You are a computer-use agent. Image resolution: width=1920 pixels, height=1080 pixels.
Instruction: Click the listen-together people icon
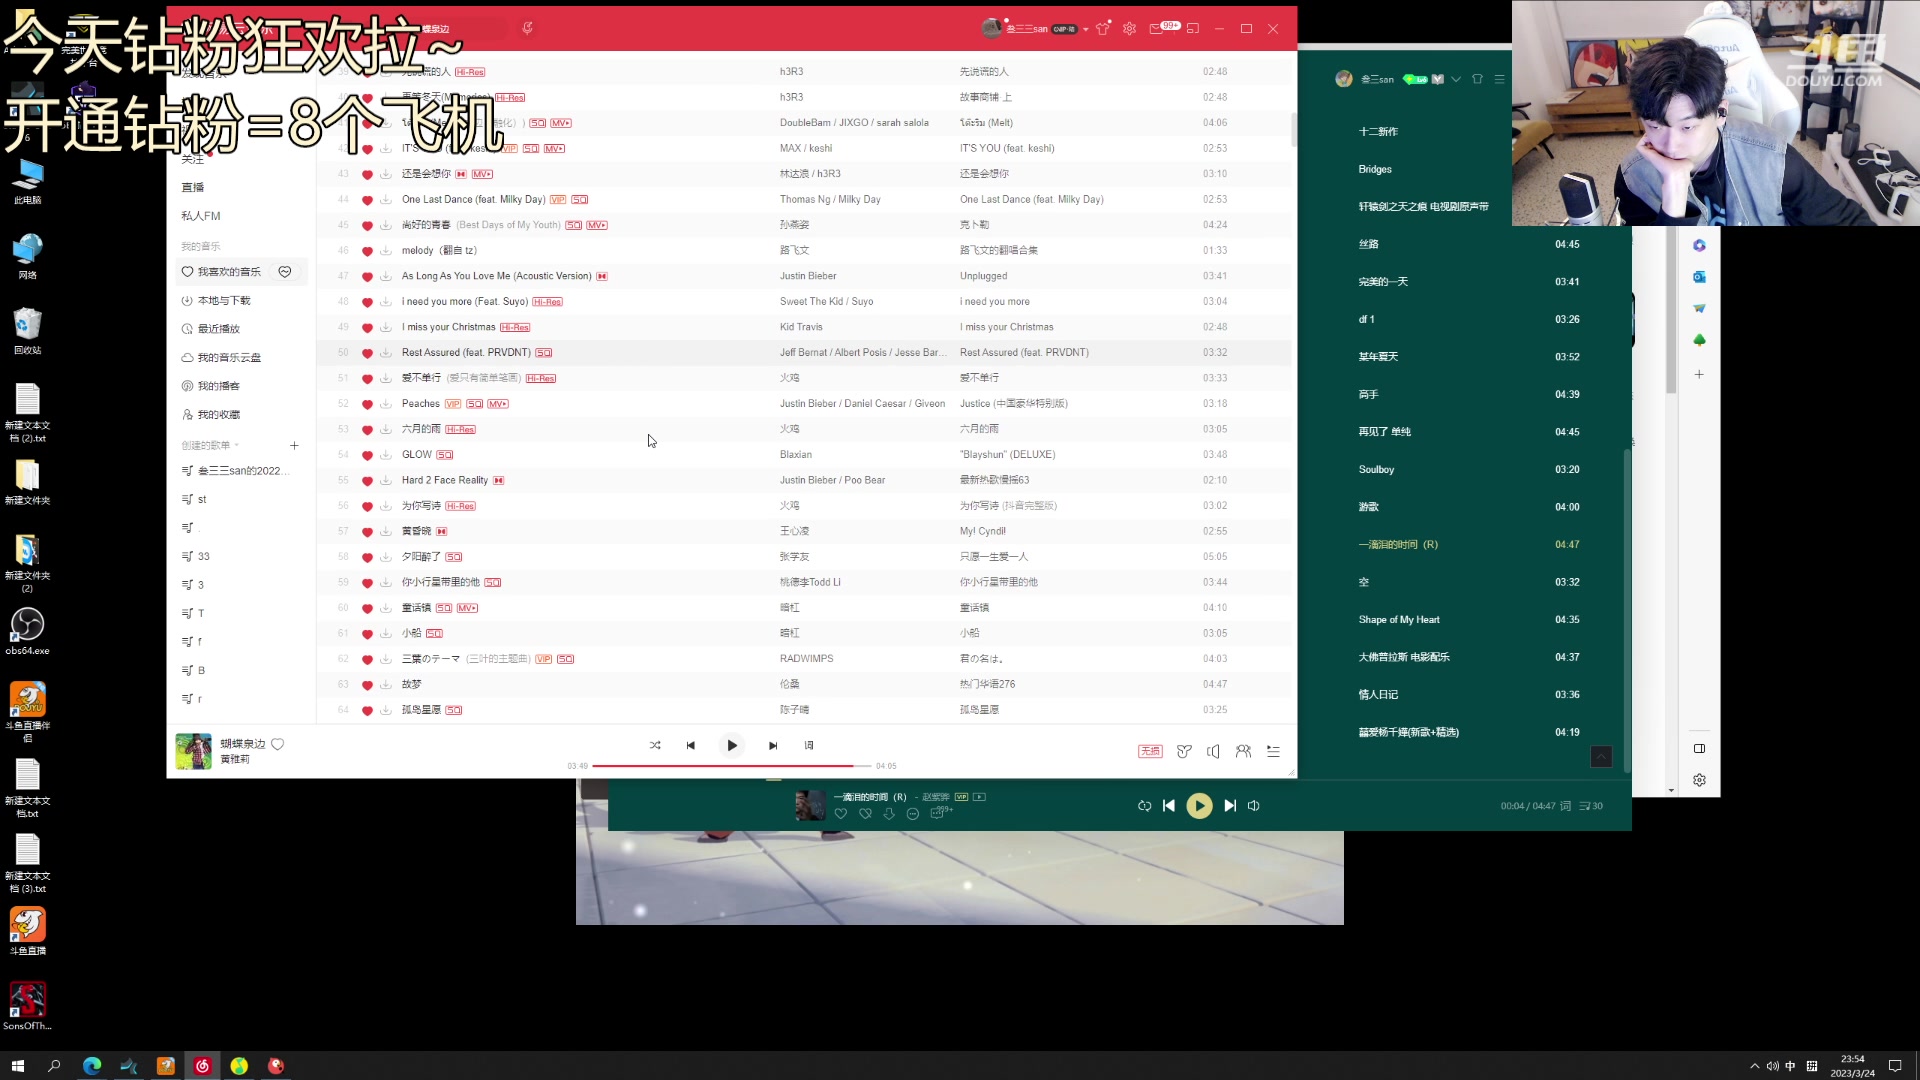(1243, 752)
